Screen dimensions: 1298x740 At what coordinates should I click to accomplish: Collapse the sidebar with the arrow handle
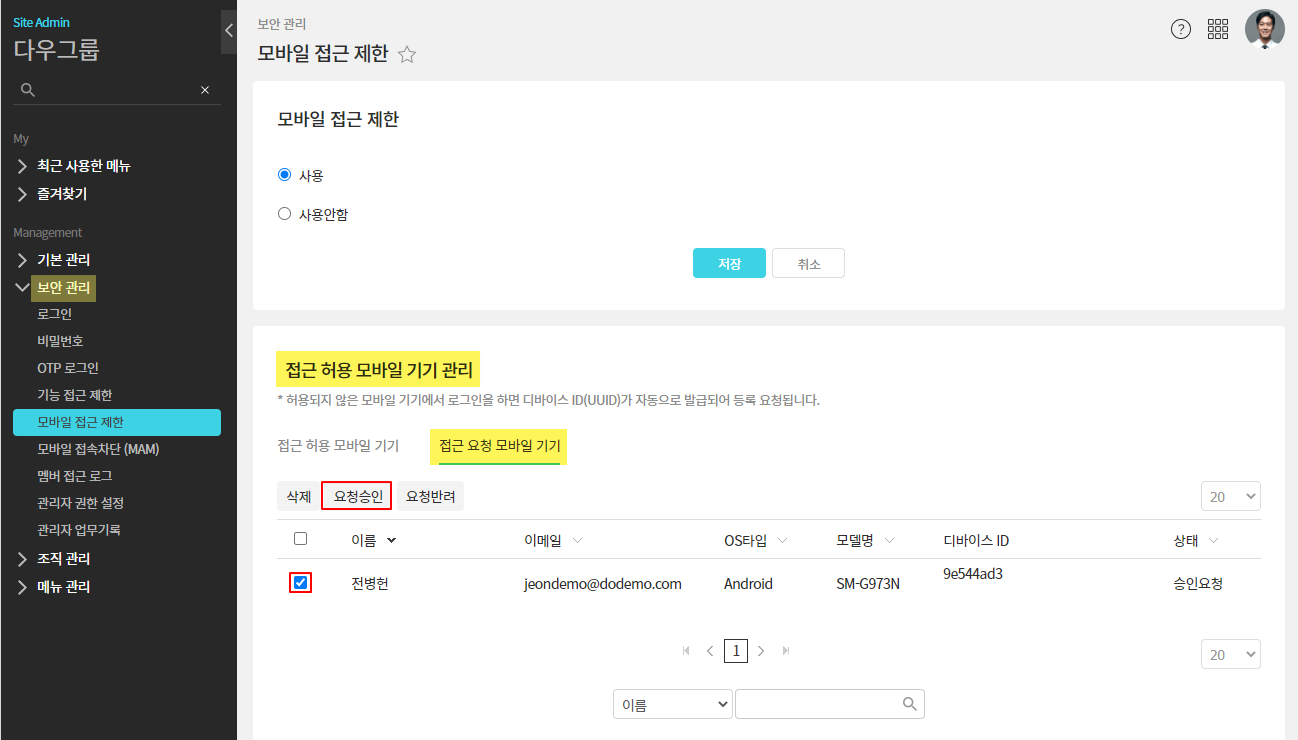click(x=229, y=31)
